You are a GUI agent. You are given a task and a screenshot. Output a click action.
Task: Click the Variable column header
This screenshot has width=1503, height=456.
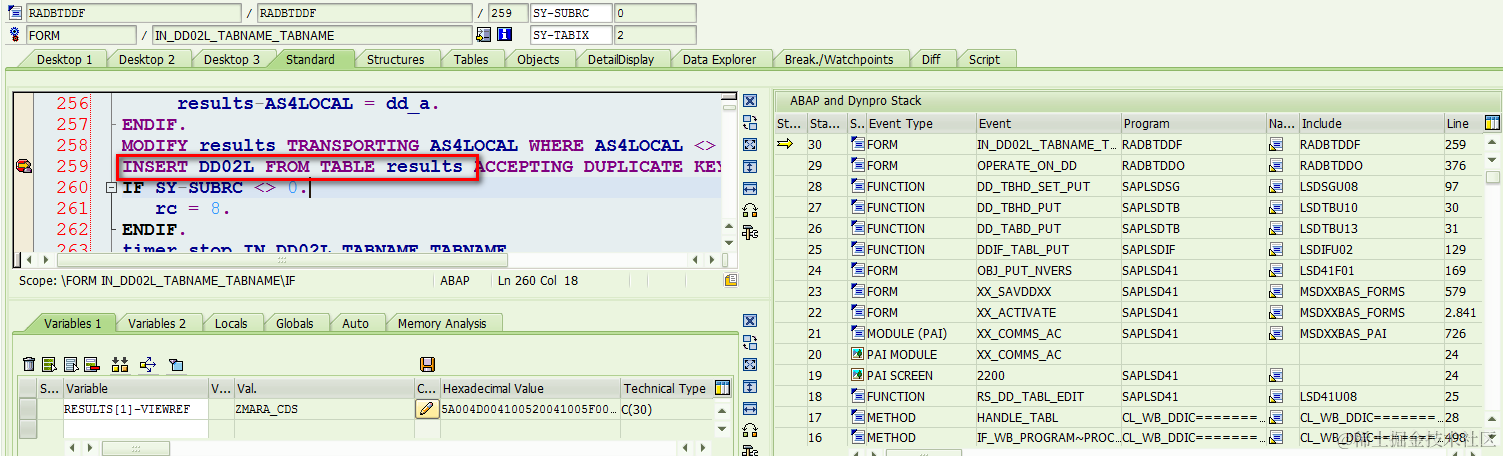pos(135,388)
